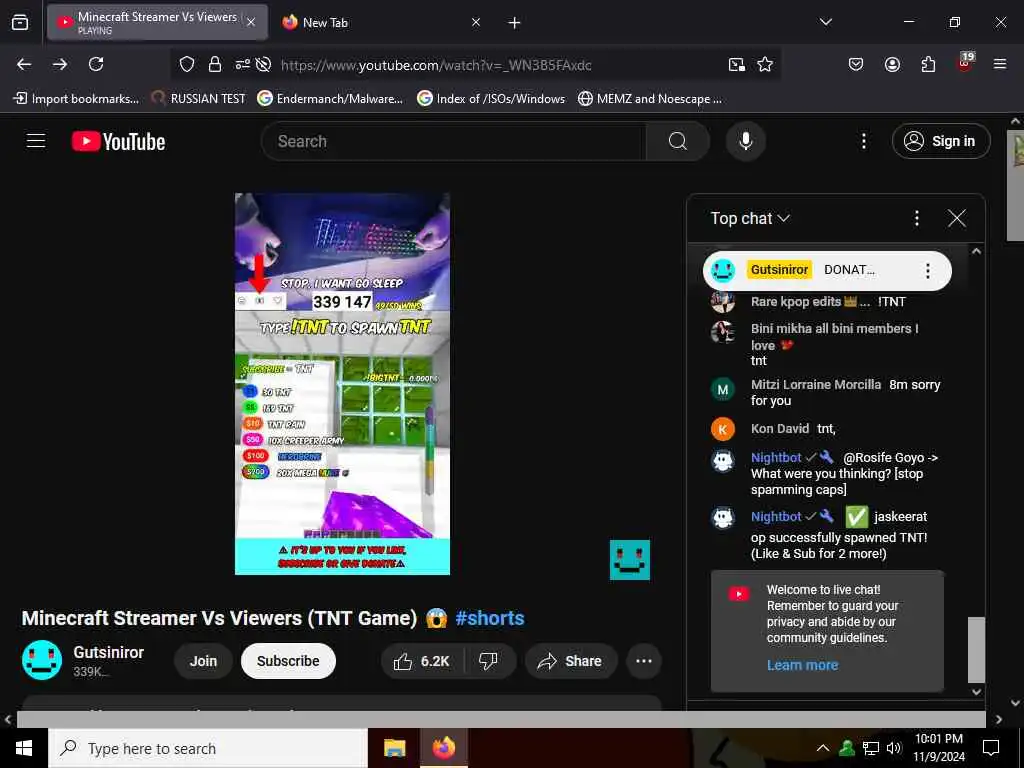The height and width of the screenshot is (768, 1024).
Task: Switch to New Tab
Action: (382, 22)
